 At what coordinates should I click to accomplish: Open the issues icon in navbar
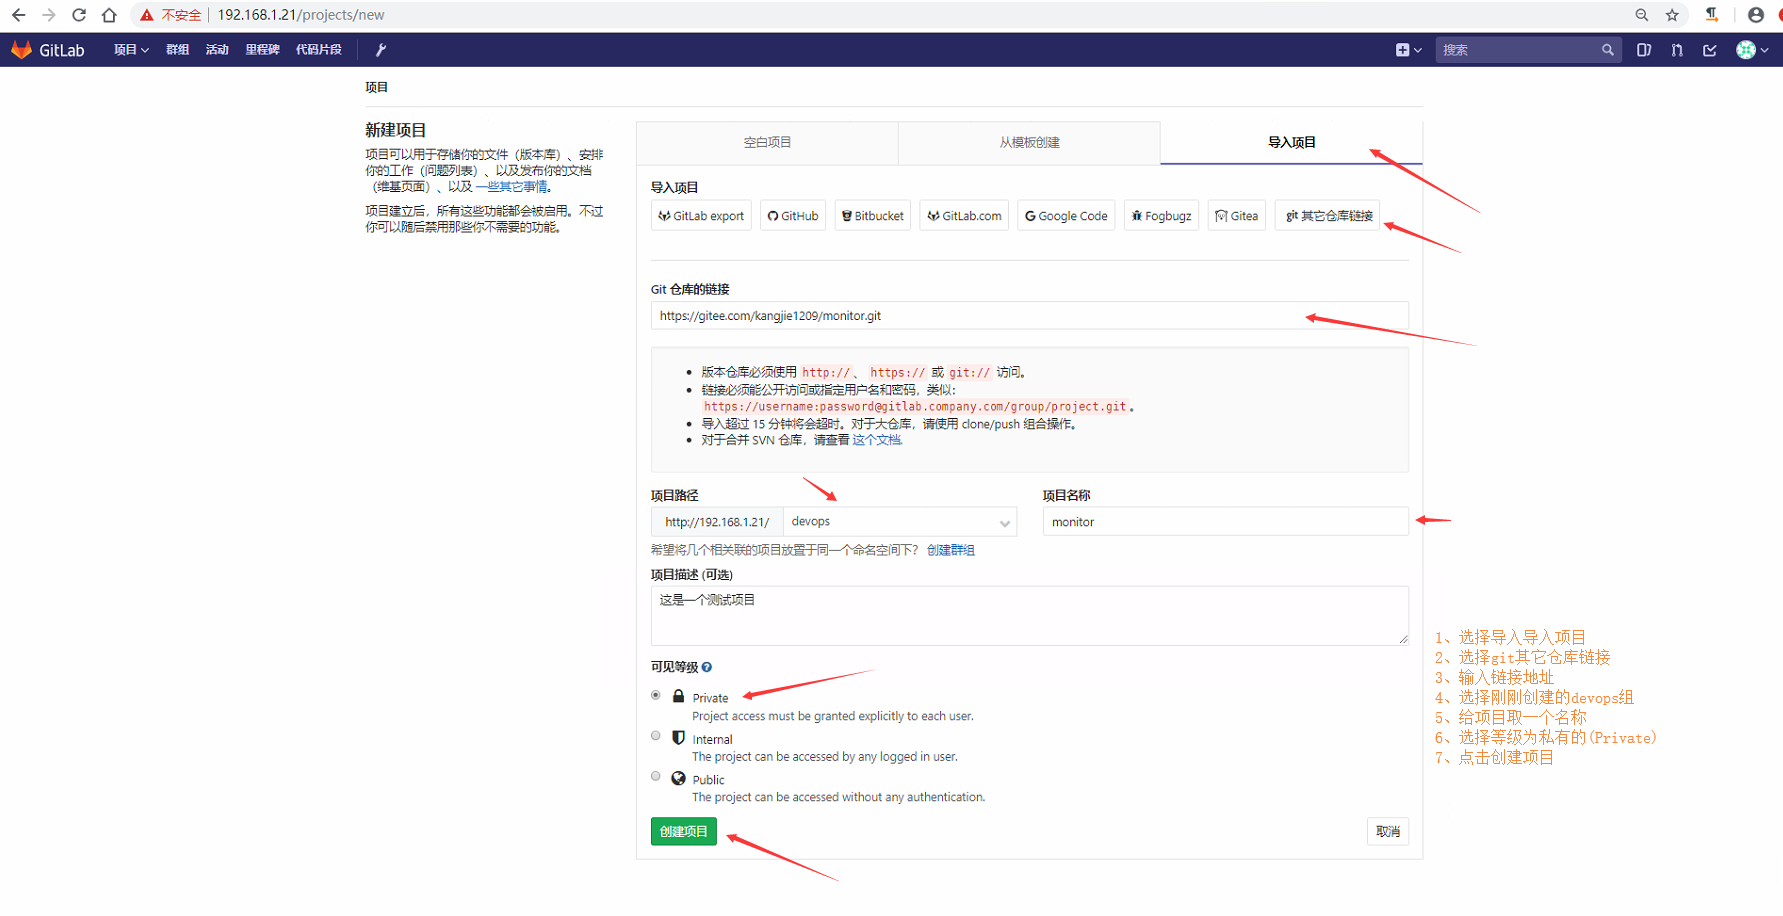pyautogui.click(x=1644, y=50)
